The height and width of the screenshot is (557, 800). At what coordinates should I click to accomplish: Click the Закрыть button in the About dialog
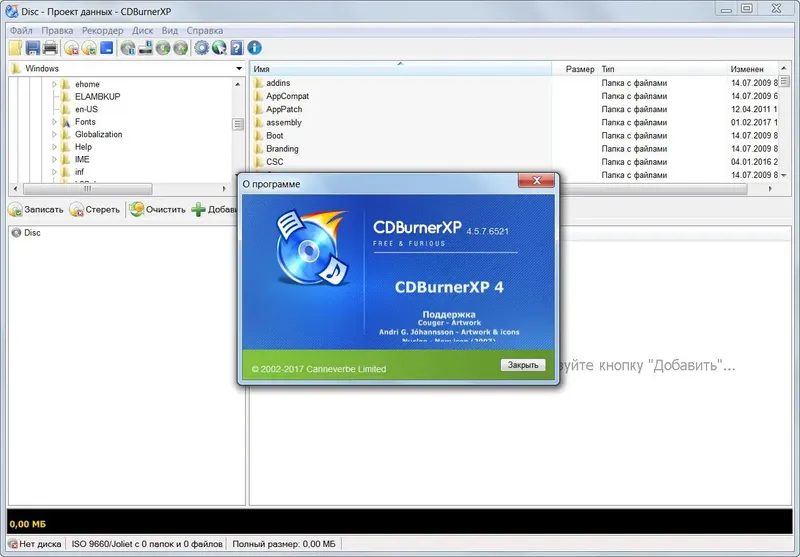pyautogui.click(x=523, y=365)
